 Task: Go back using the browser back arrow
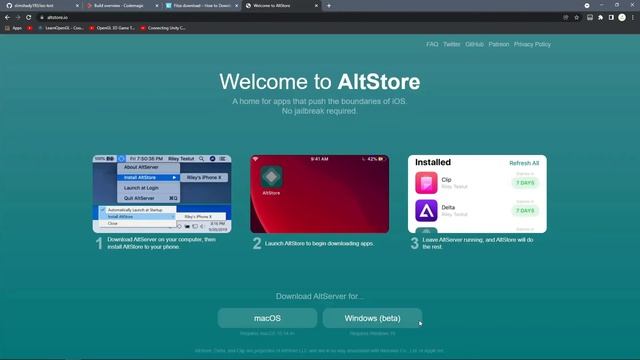click(7, 17)
